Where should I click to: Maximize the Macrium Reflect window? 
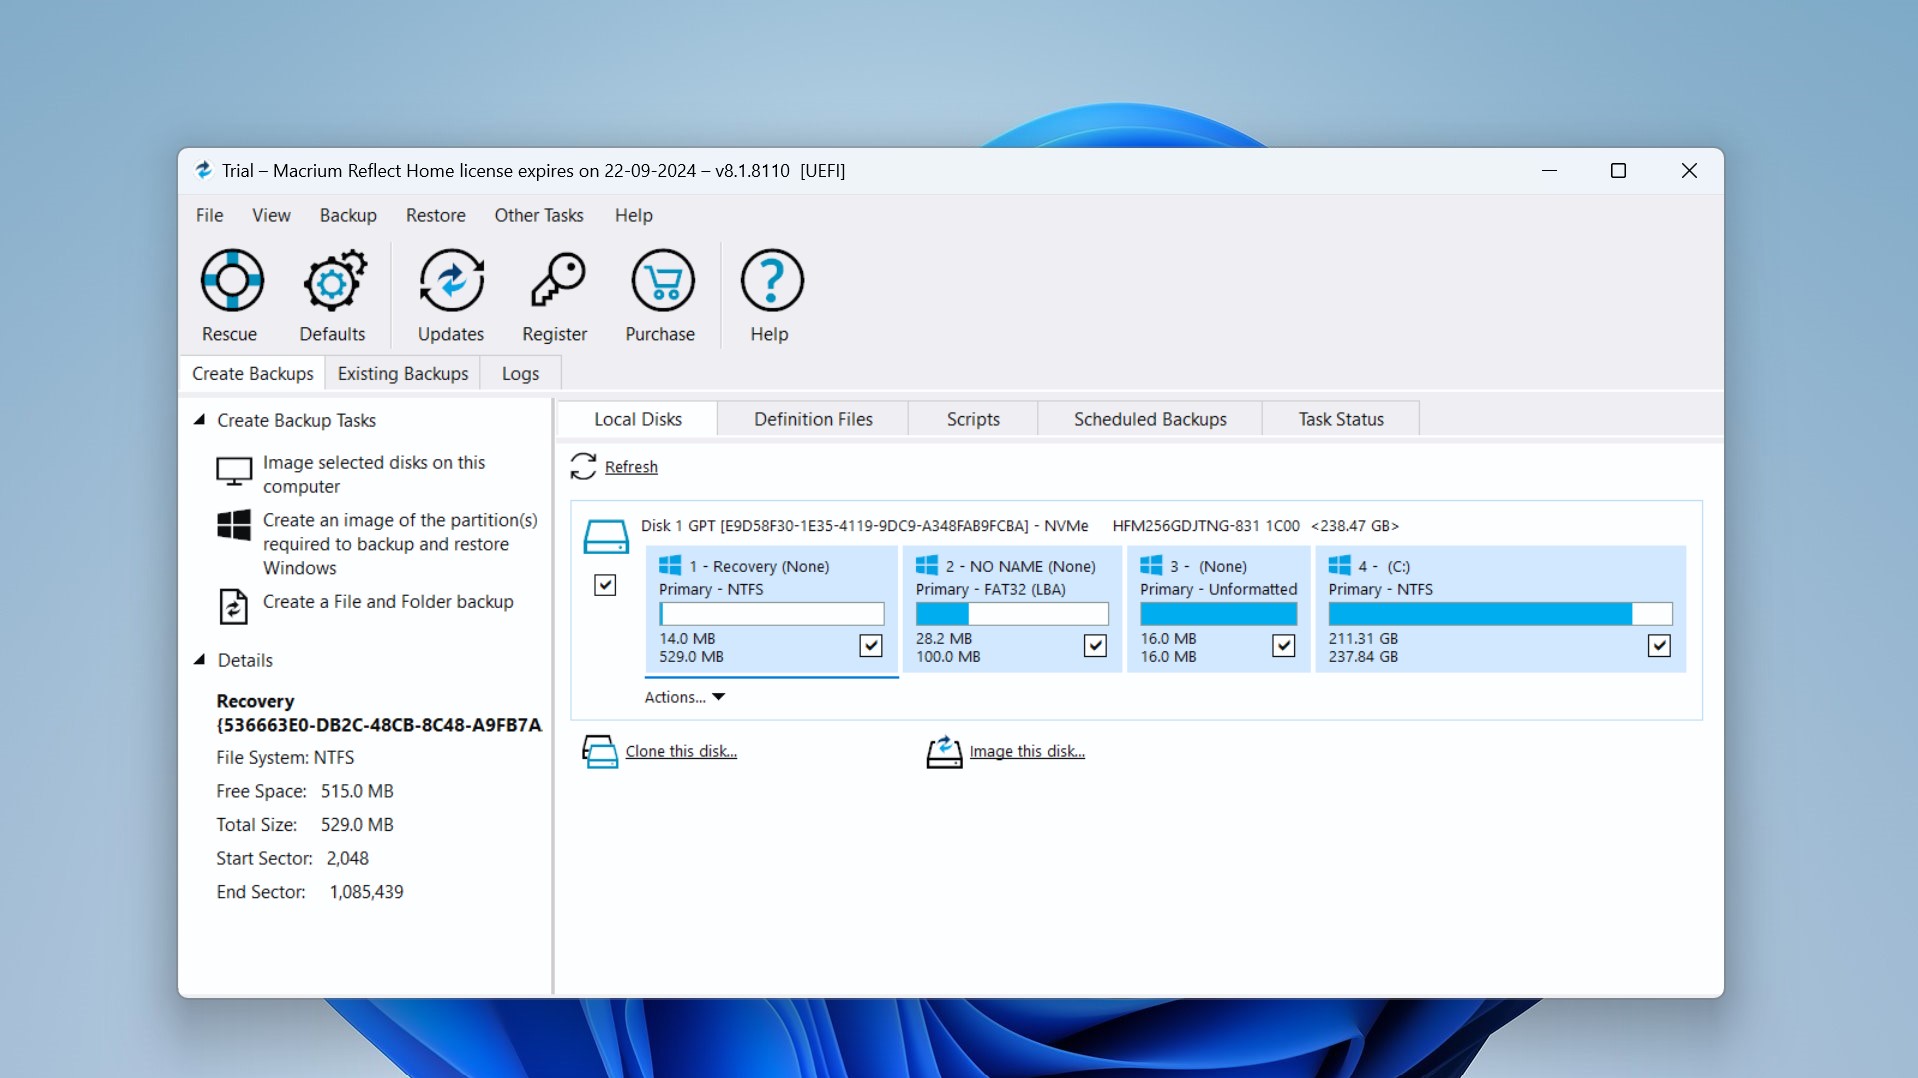pos(1618,171)
